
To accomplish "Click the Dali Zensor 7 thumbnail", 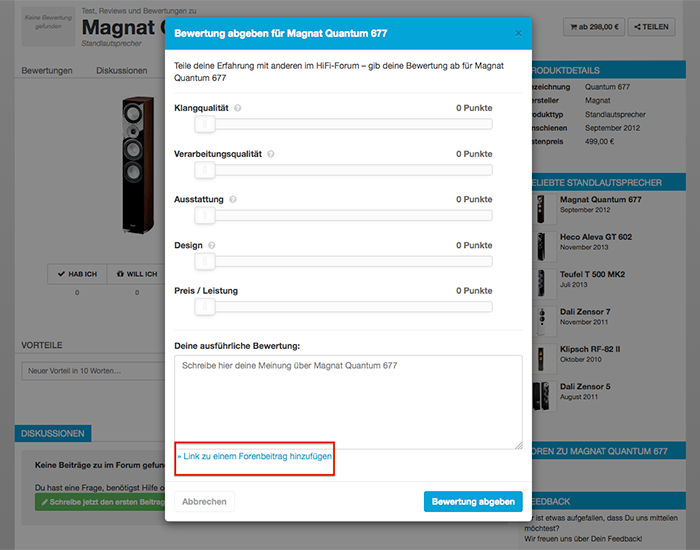I will [542, 321].
